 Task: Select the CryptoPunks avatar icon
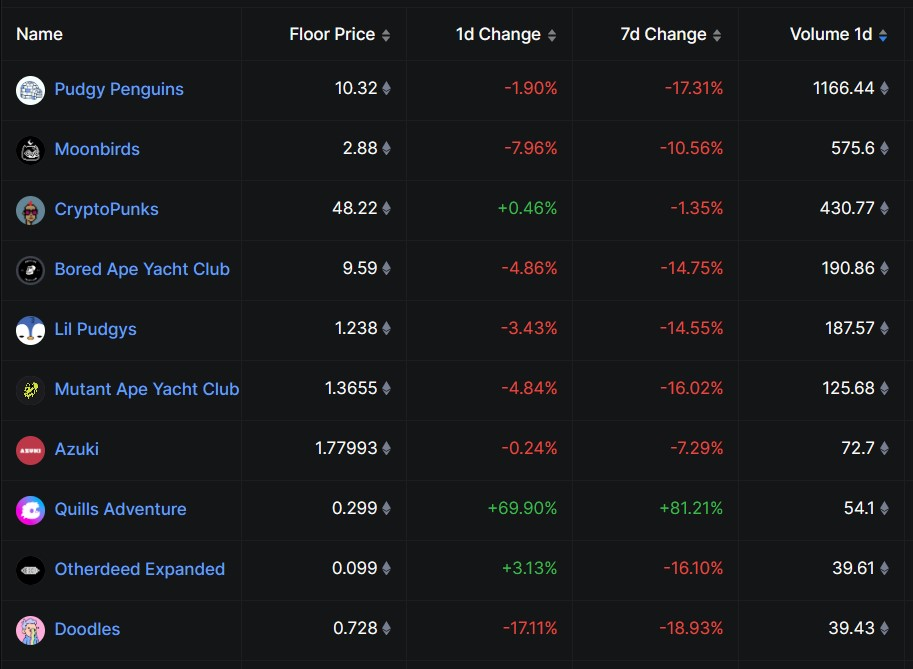coord(30,209)
